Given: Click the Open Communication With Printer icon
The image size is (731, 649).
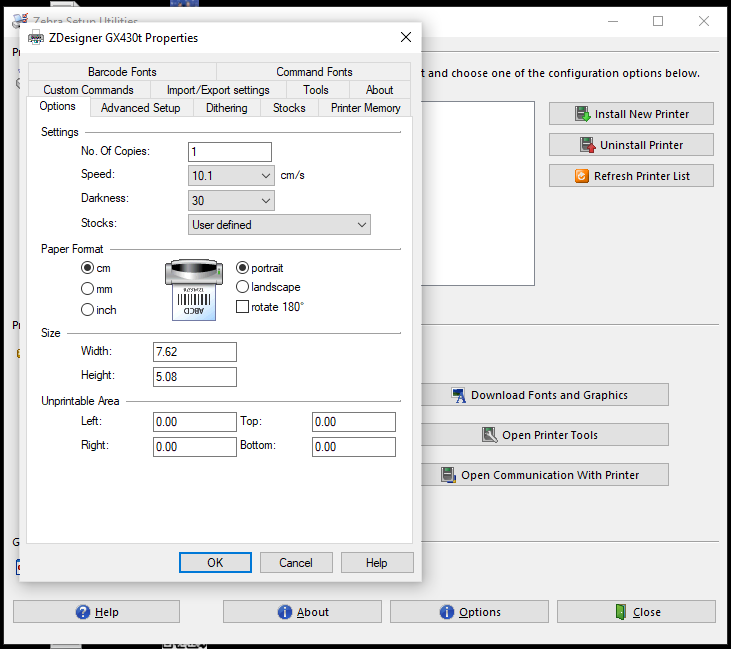Looking at the screenshot, I should coord(449,475).
